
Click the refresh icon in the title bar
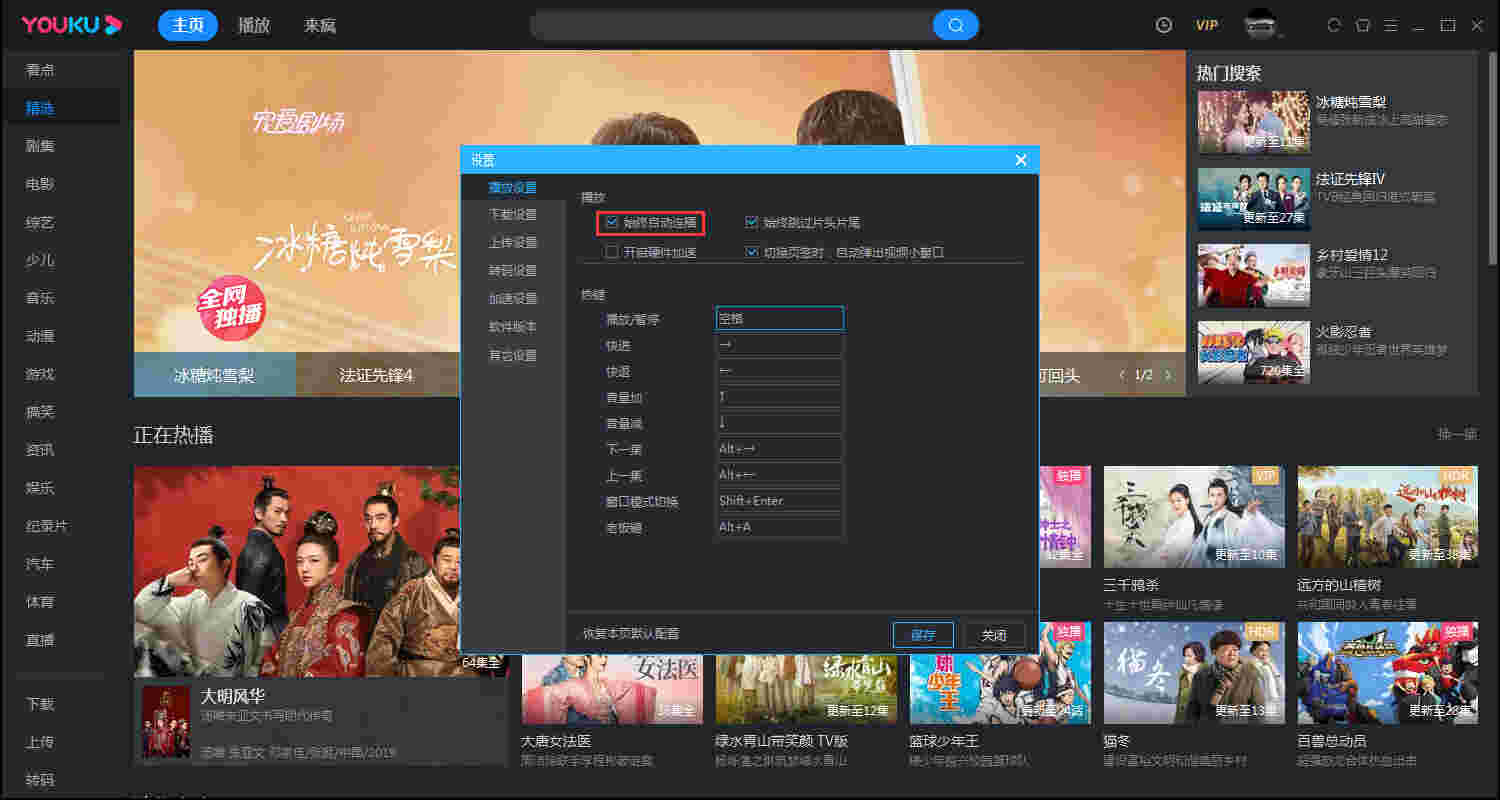click(1333, 24)
